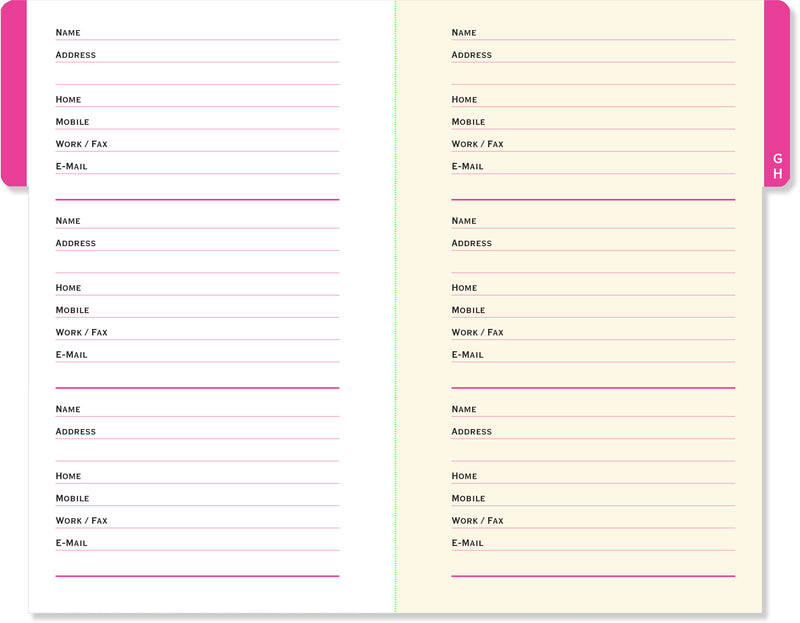Viewport: 800px width, 623px height.
Task: Click E-Mail field in first left-page entry
Action: click(210, 166)
